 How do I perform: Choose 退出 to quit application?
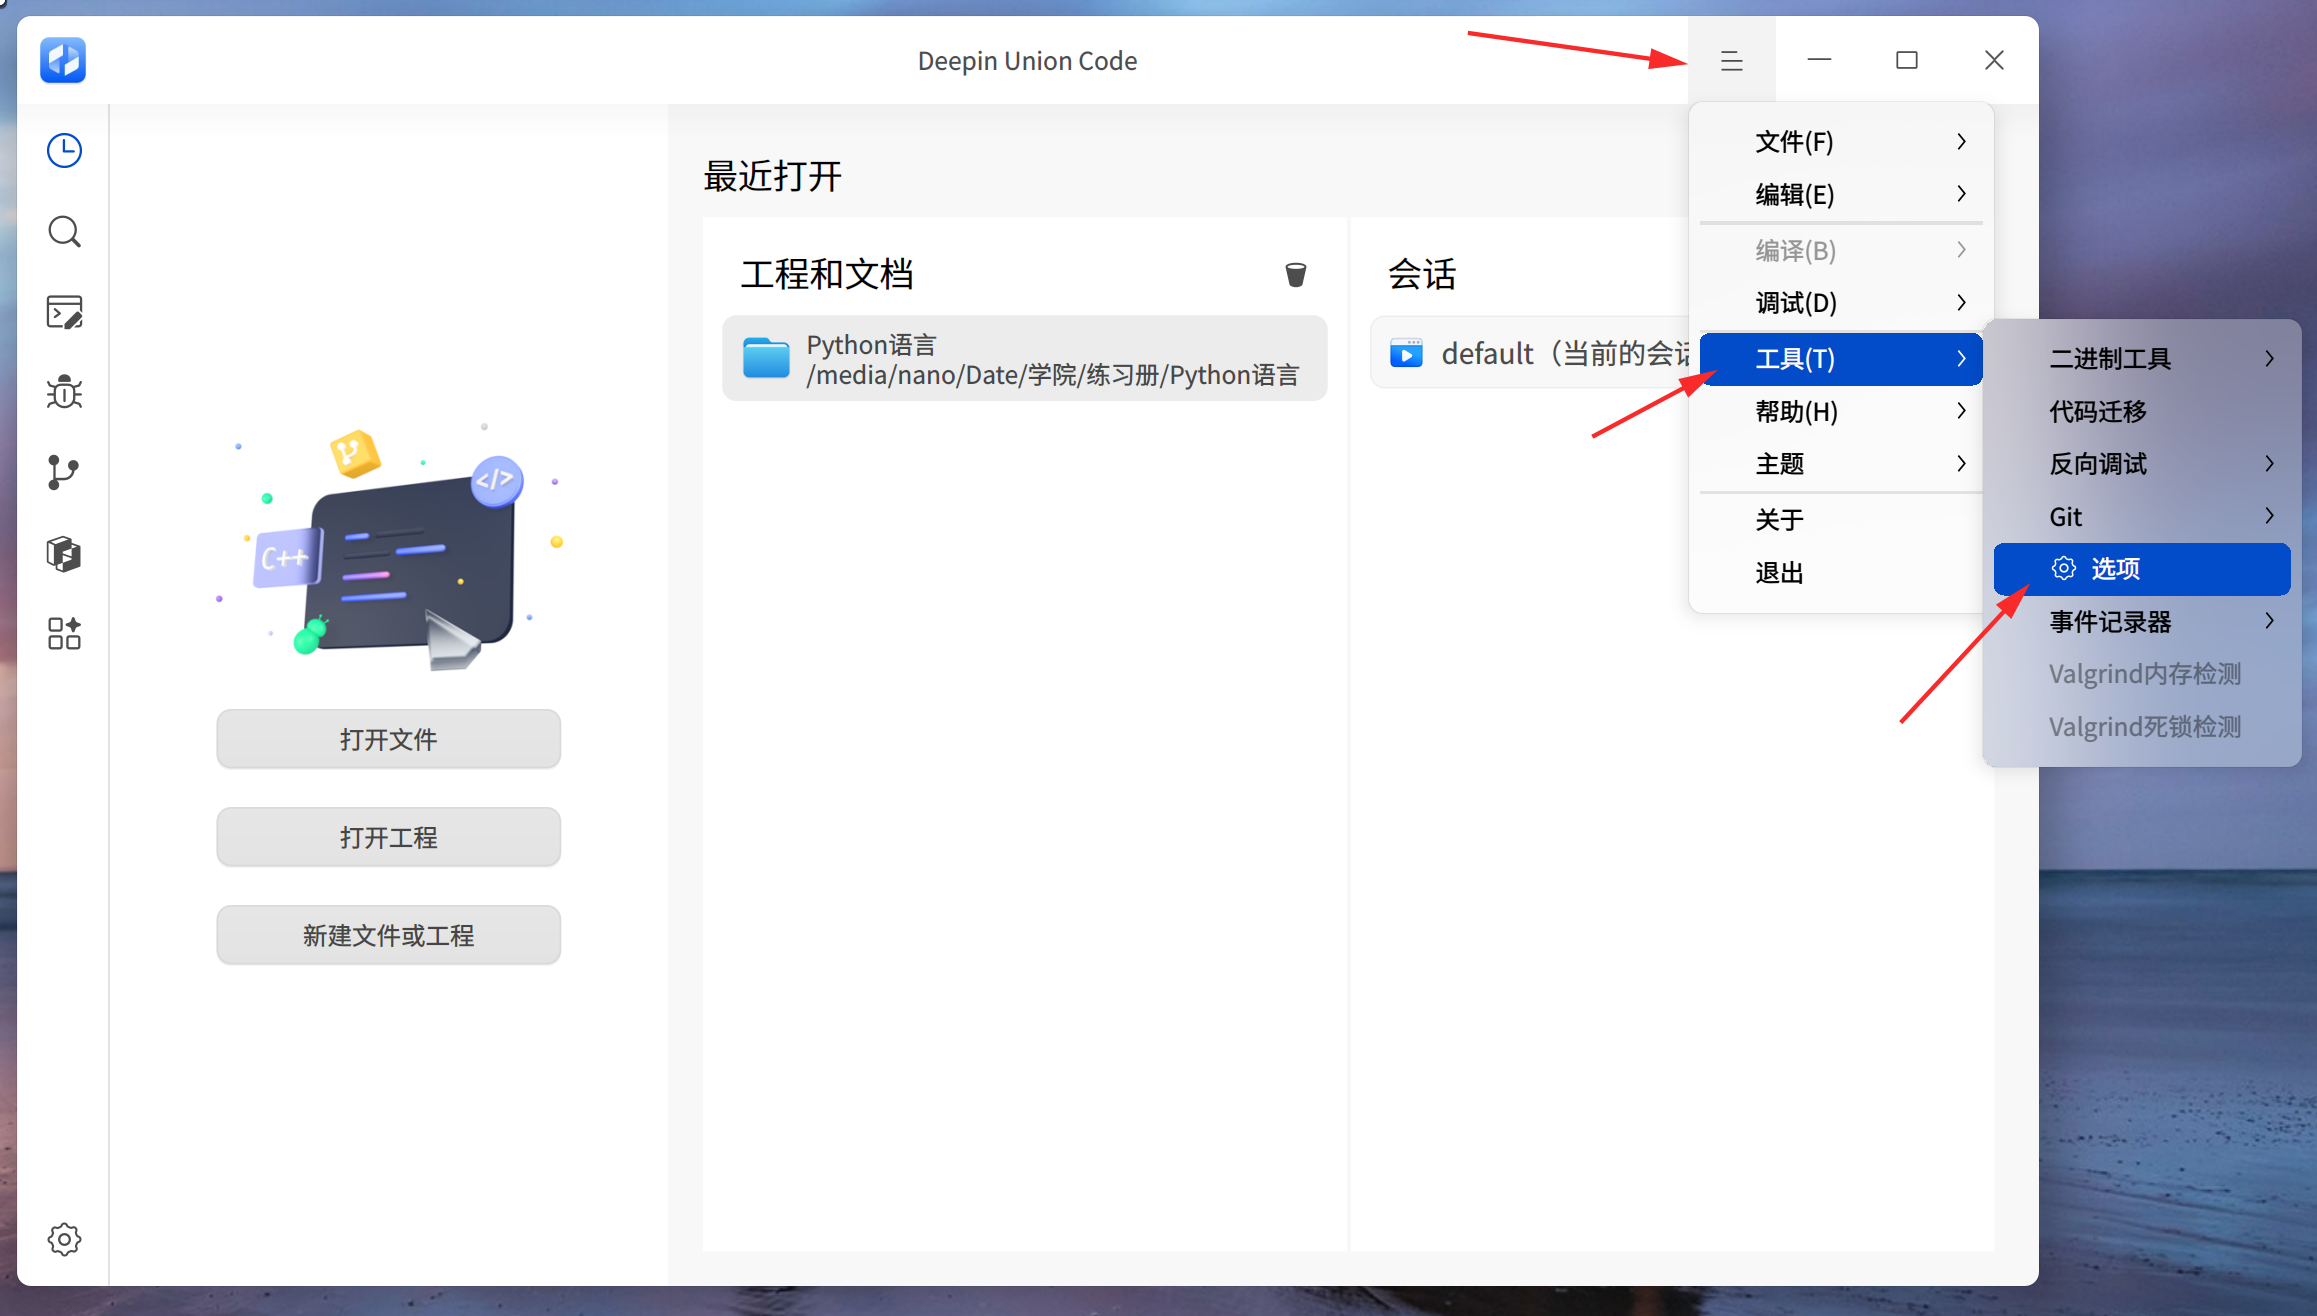(x=1841, y=573)
